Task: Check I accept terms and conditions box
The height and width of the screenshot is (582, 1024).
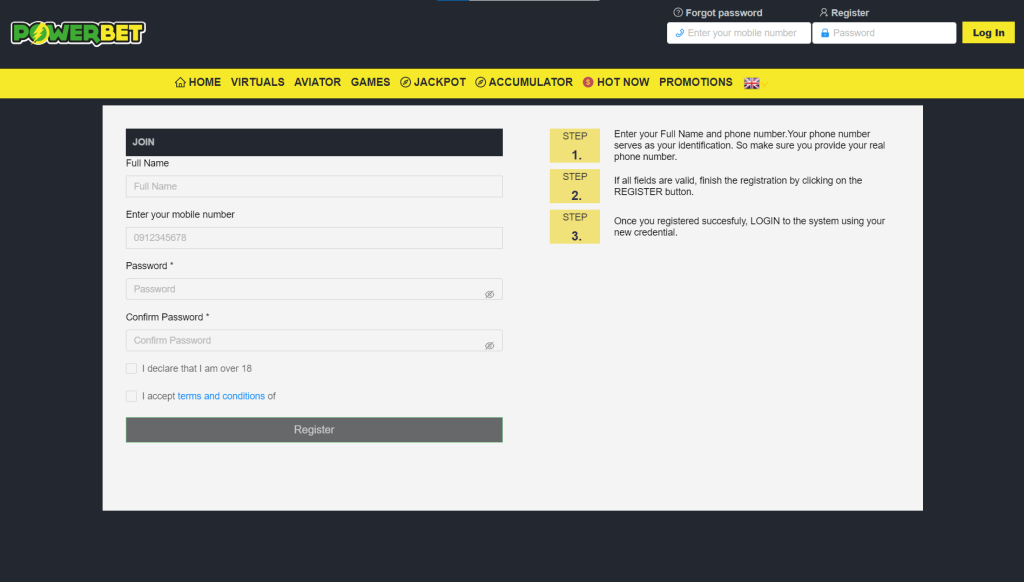Action: tap(131, 396)
